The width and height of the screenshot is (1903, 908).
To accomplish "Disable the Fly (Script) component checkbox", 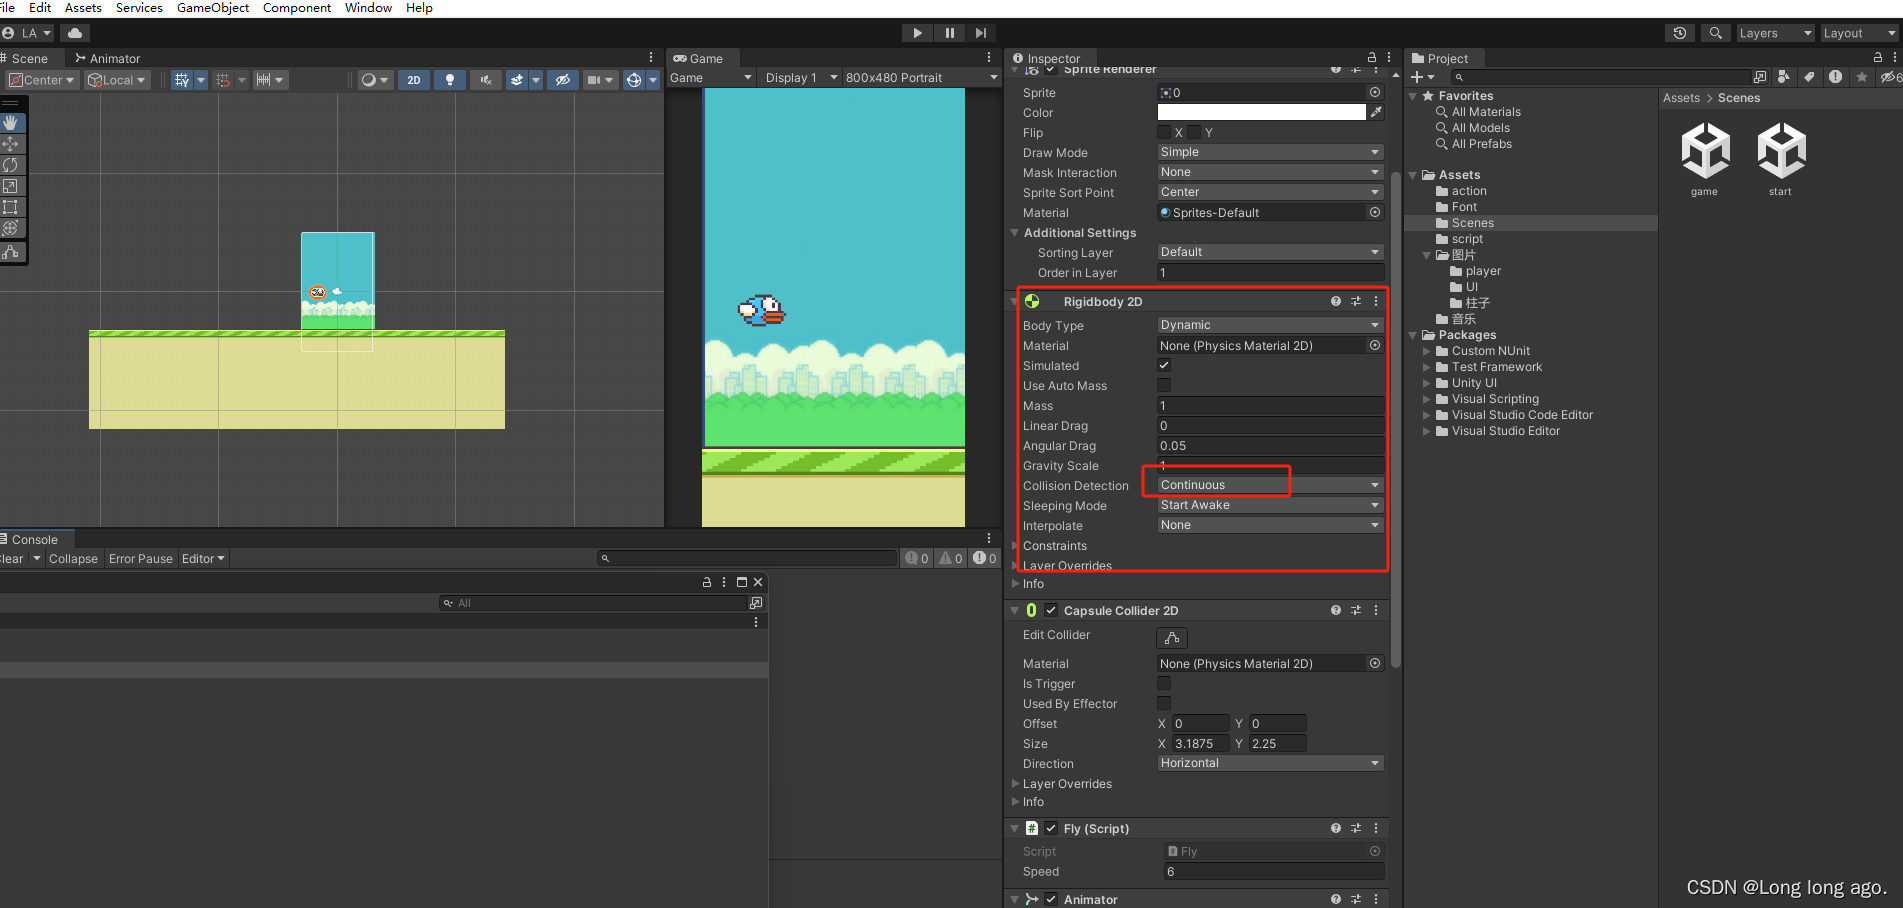I will pyautogui.click(x=1051, y=828).
